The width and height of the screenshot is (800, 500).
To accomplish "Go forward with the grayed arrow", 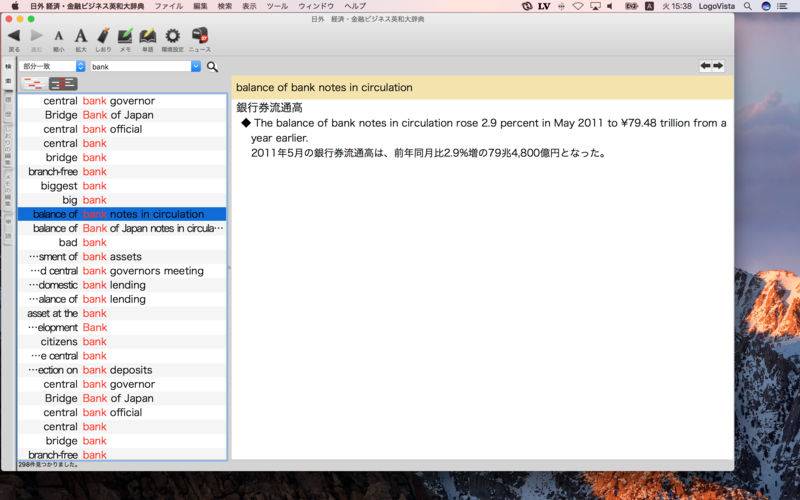I will [x=36, y=36].
